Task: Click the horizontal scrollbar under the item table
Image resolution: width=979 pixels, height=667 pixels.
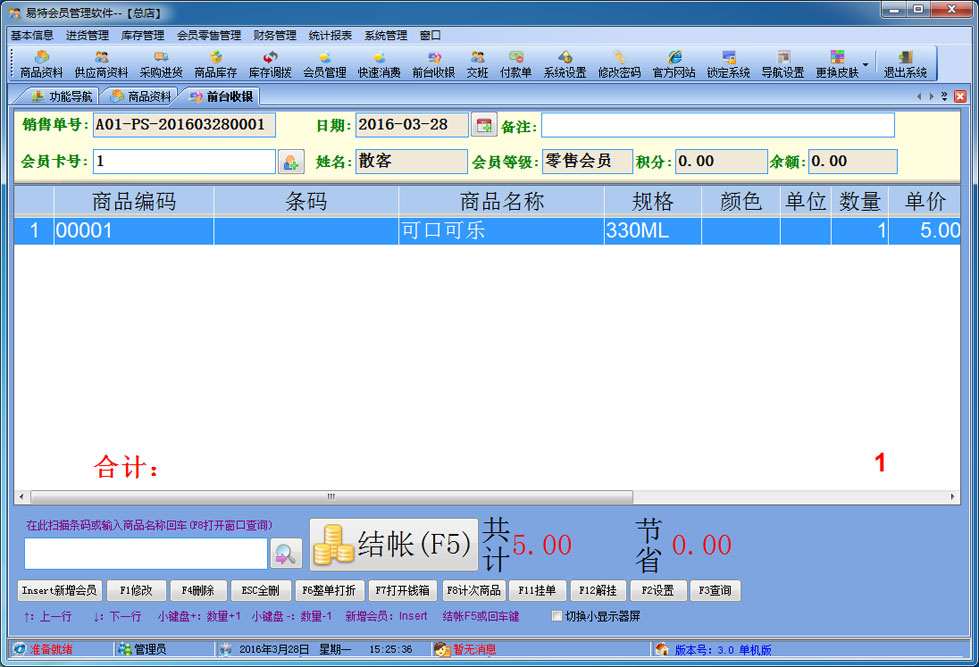Action: (x=330, y=496)
